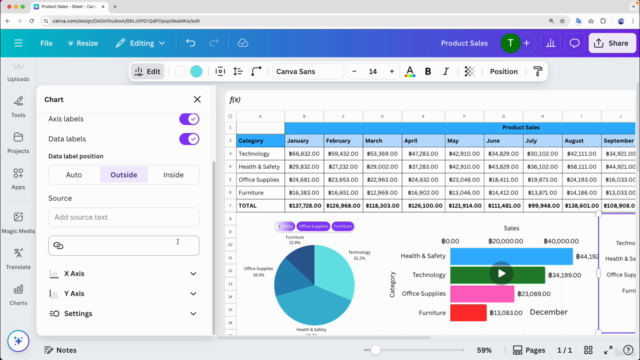Close the Chart panel
The image size is (640, 360).
point(197,99)
